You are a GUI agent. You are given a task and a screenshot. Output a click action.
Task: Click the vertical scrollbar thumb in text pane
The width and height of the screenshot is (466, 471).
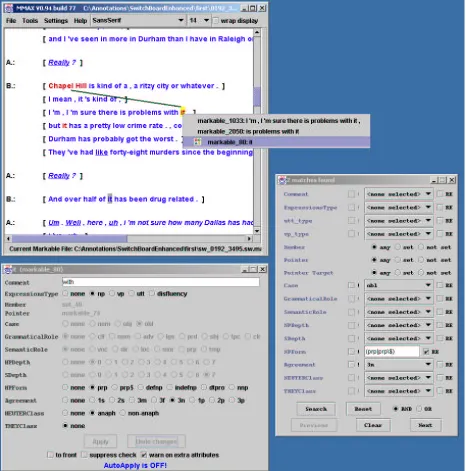click(257, 97)
